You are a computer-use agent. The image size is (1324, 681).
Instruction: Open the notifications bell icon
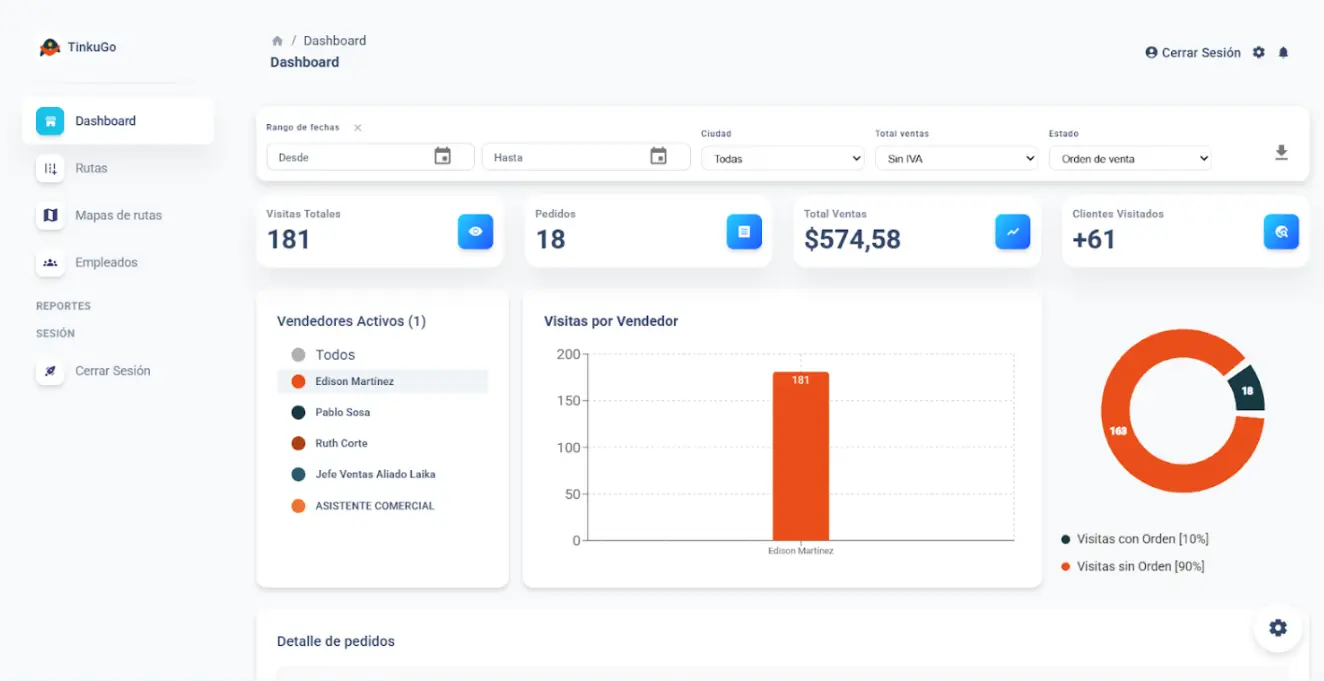click(1284, 52)
